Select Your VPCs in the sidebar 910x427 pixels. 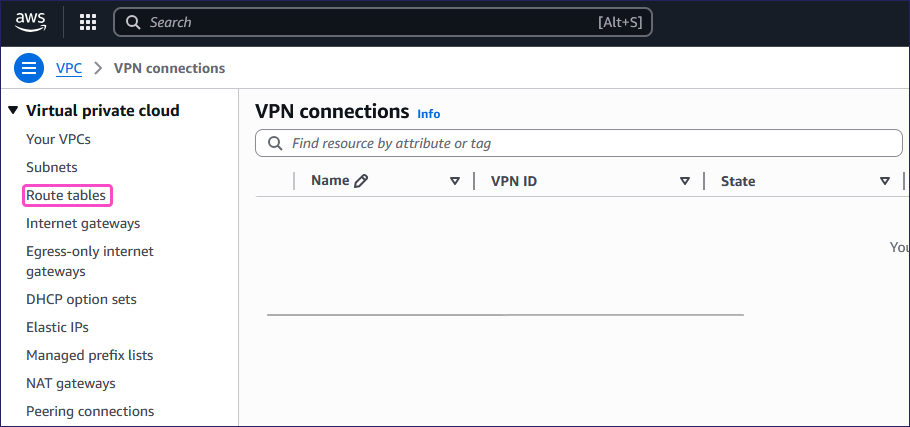[58, 139]
